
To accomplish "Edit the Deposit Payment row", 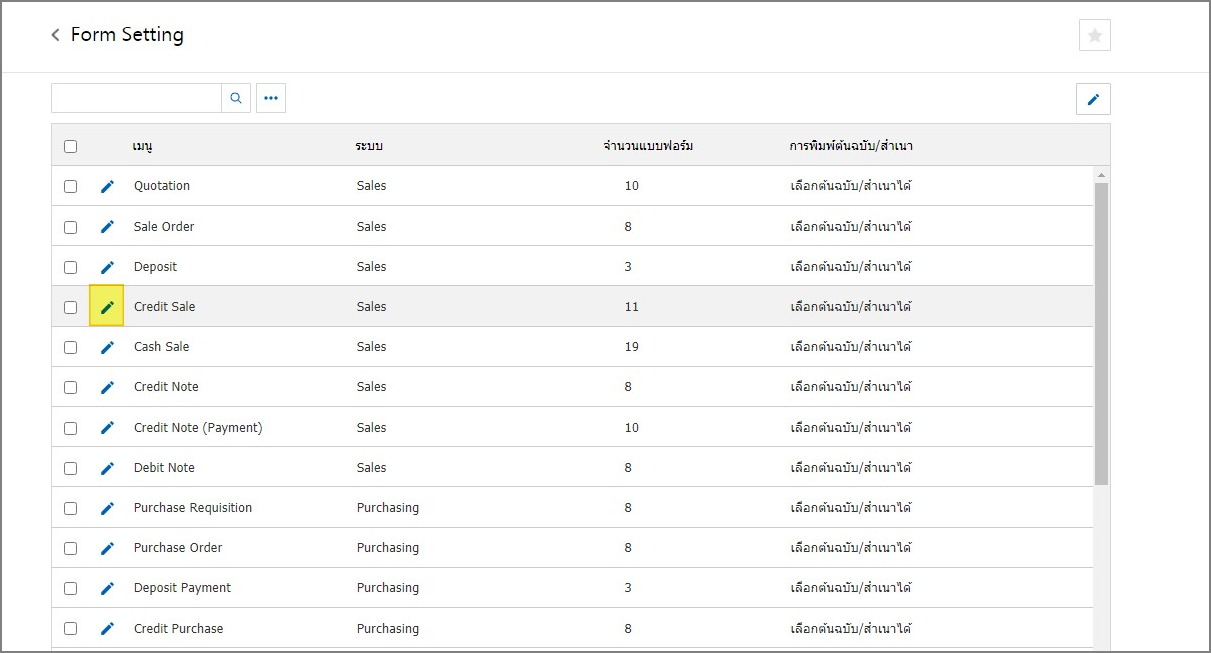I will [x=107, y=588].
